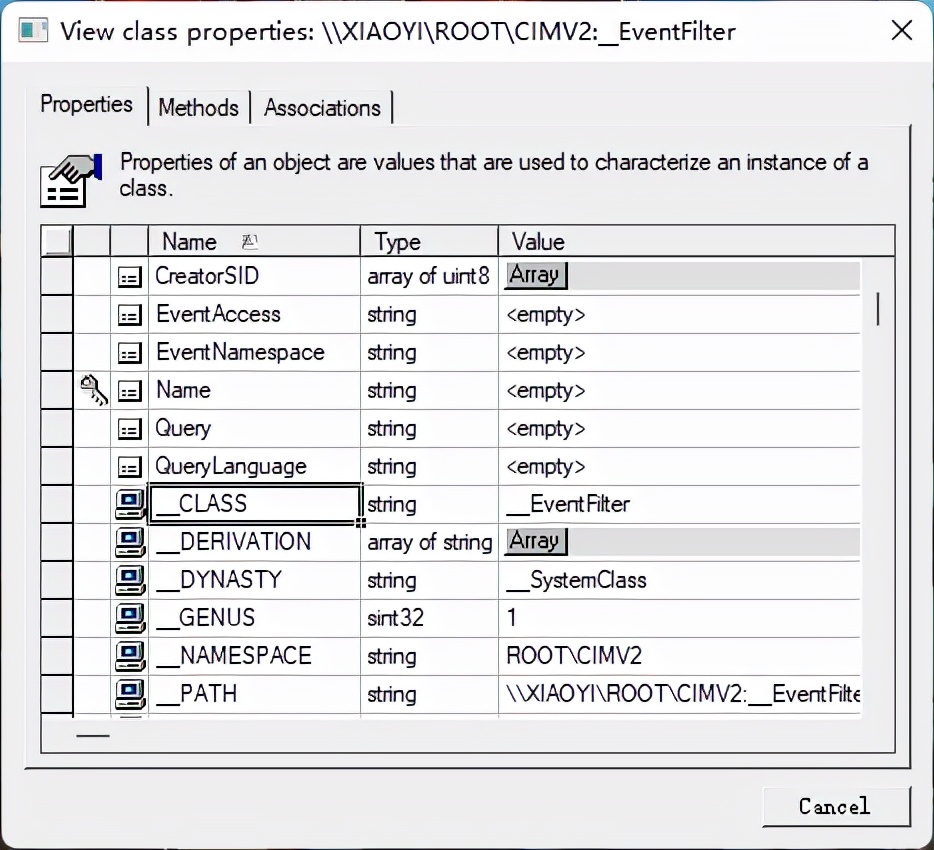Click the __GENUS system property computer icon
The width and height of the screenshot is (934, 850).
[x=130, y=618]
